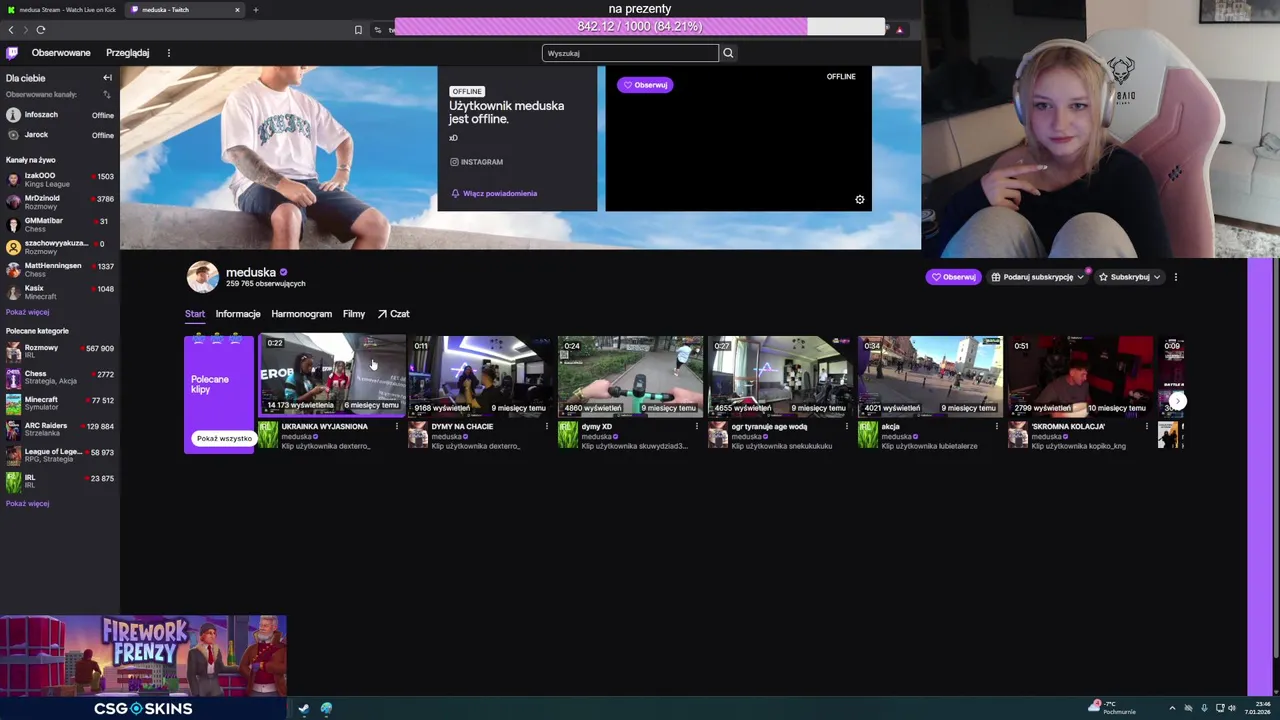Click the search magnifier icon
The width and height of the screenshot is (1280, 720).
coord(728,53)
